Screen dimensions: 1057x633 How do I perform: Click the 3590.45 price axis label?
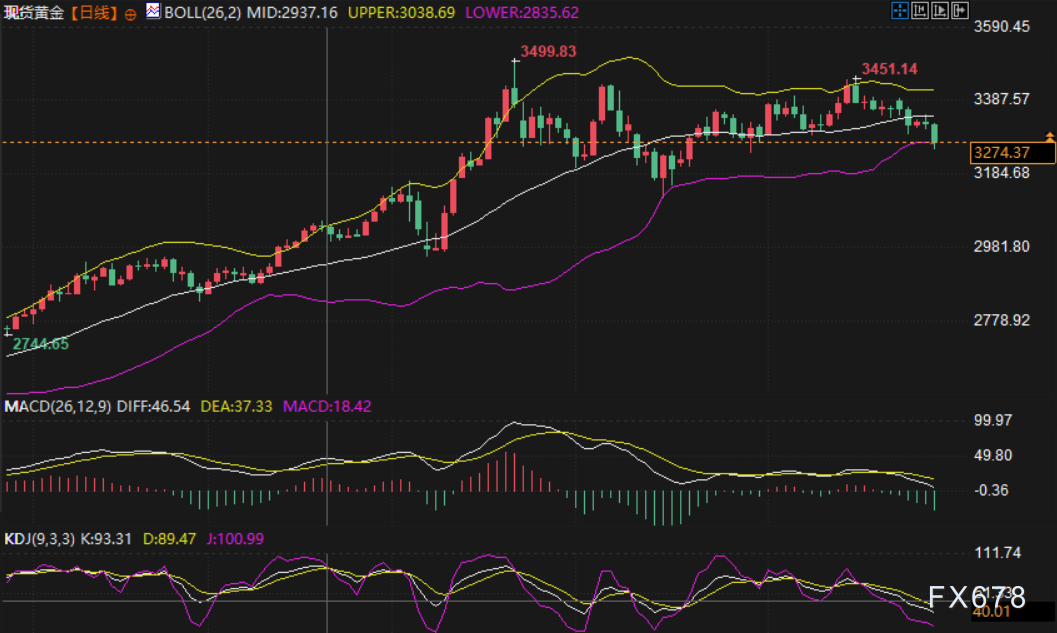click(1002, 27)
